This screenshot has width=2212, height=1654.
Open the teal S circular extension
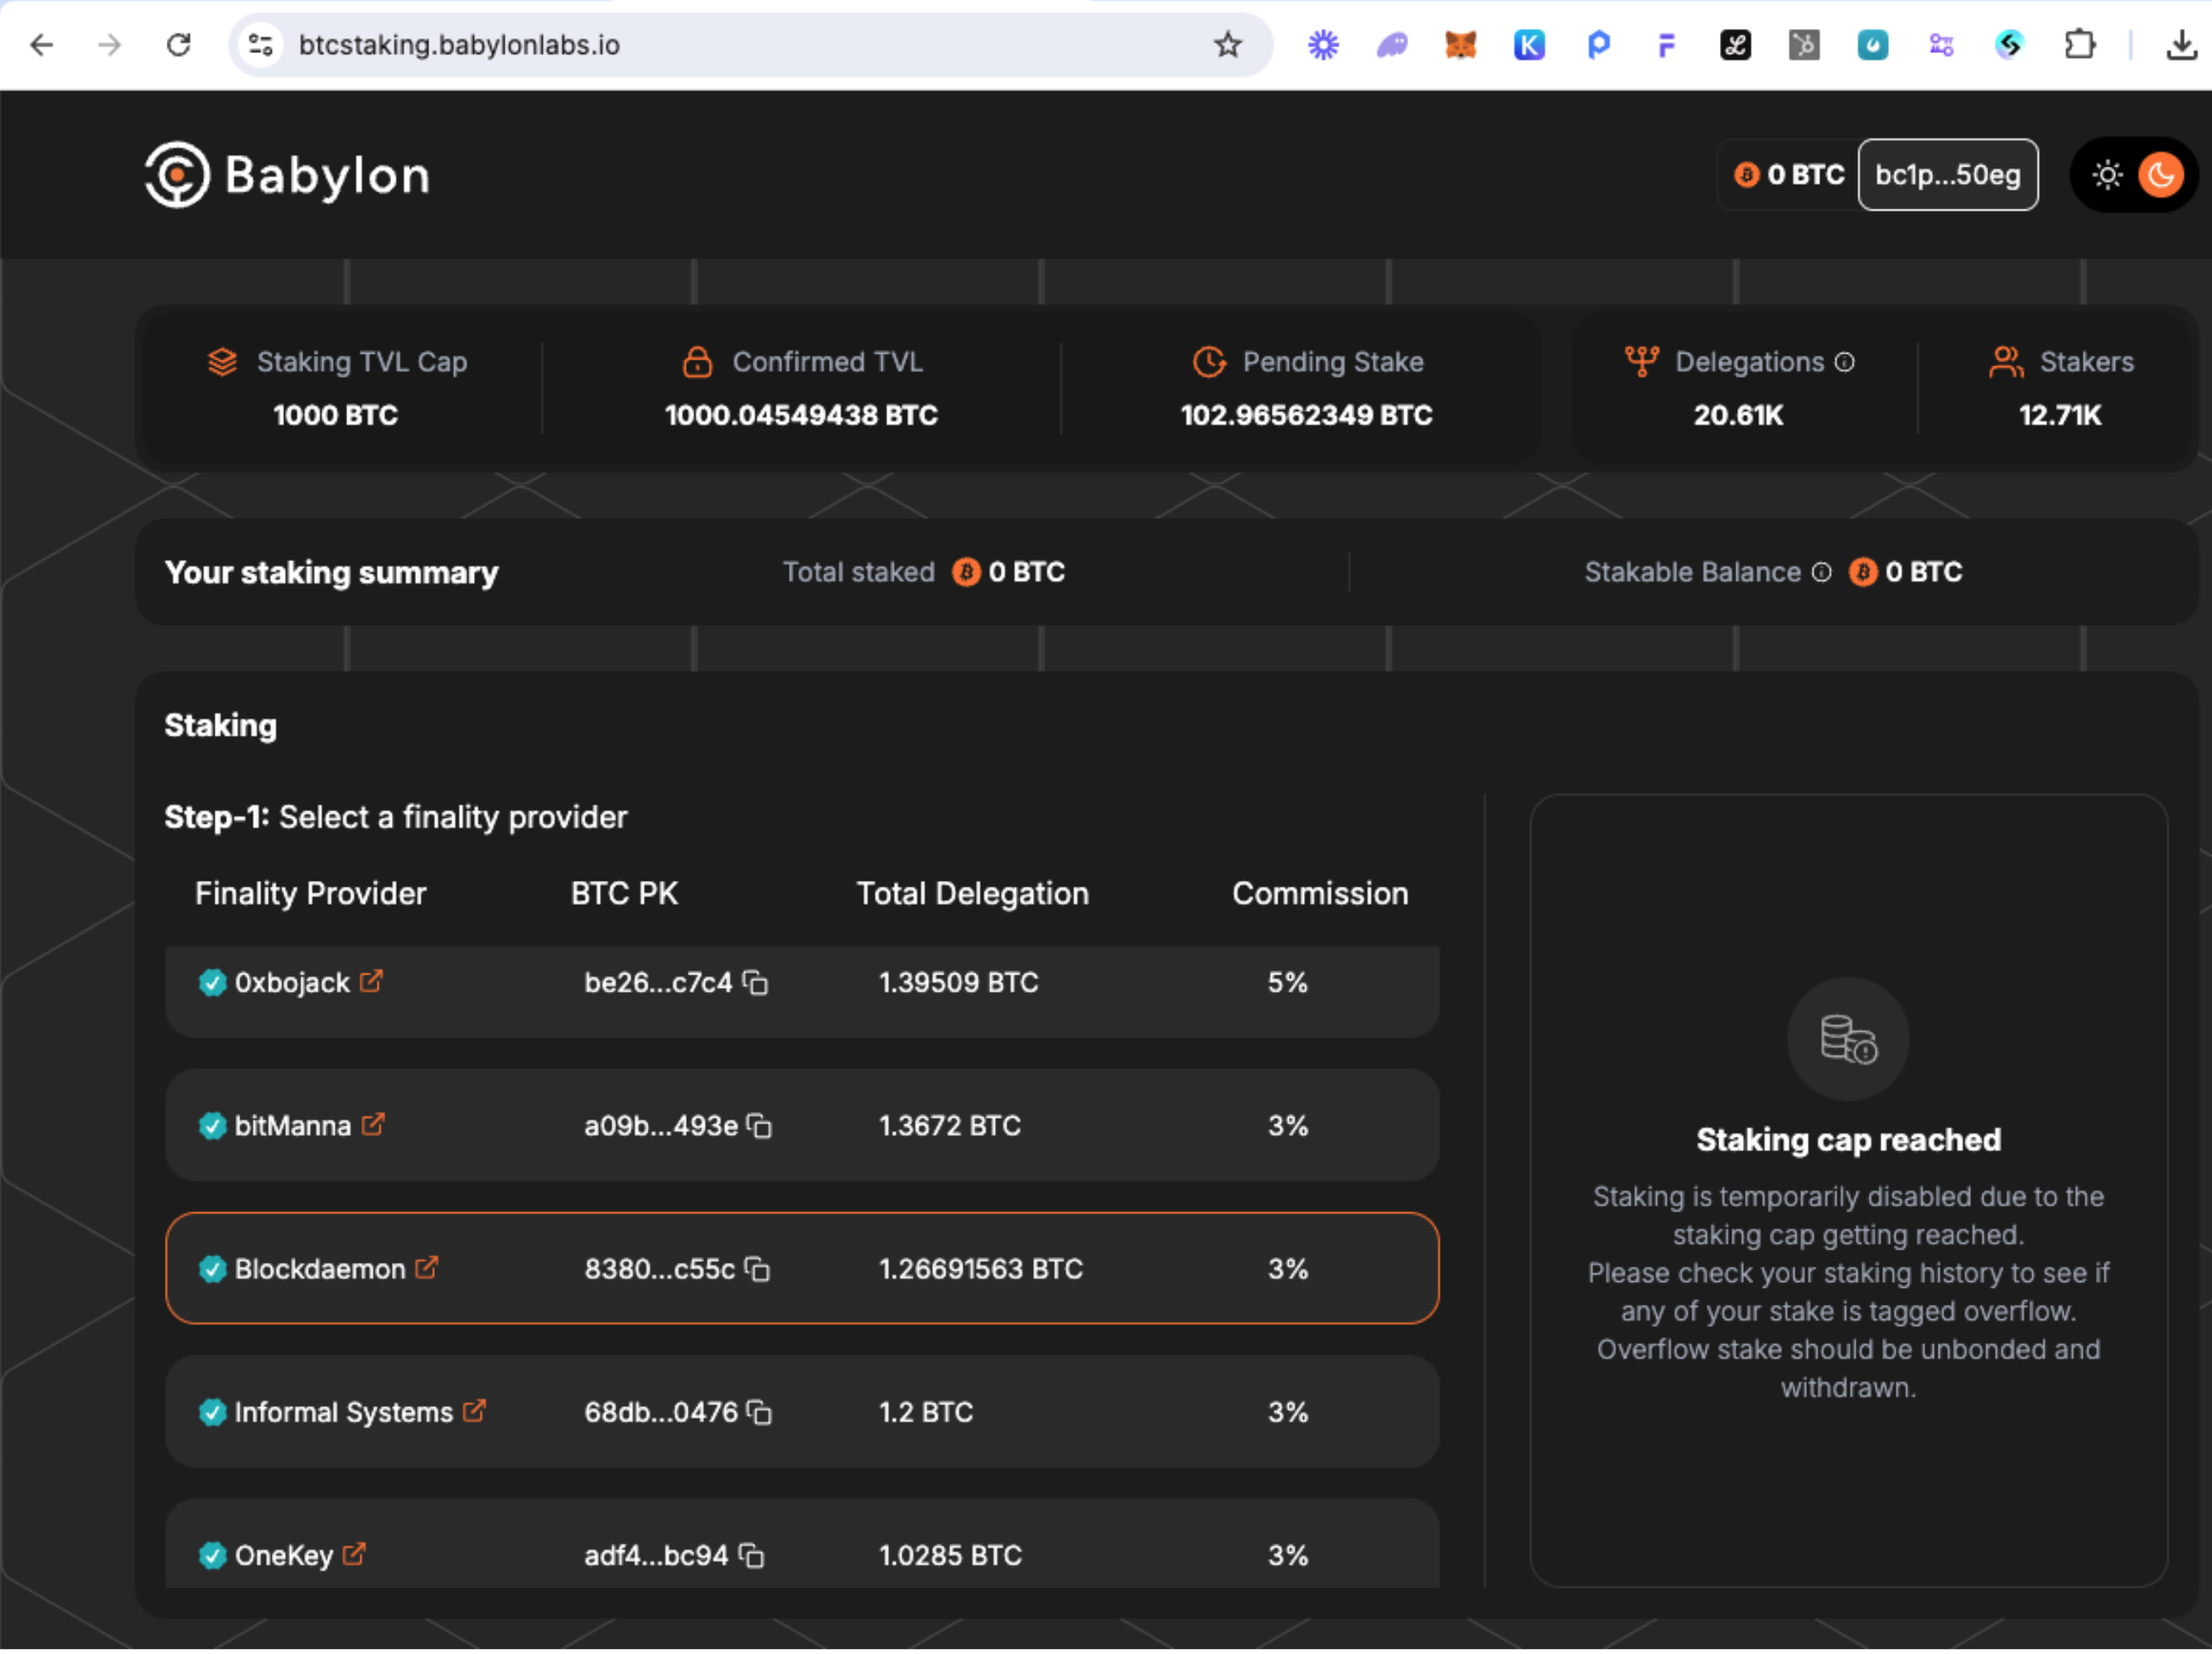tap(2010, 45)
